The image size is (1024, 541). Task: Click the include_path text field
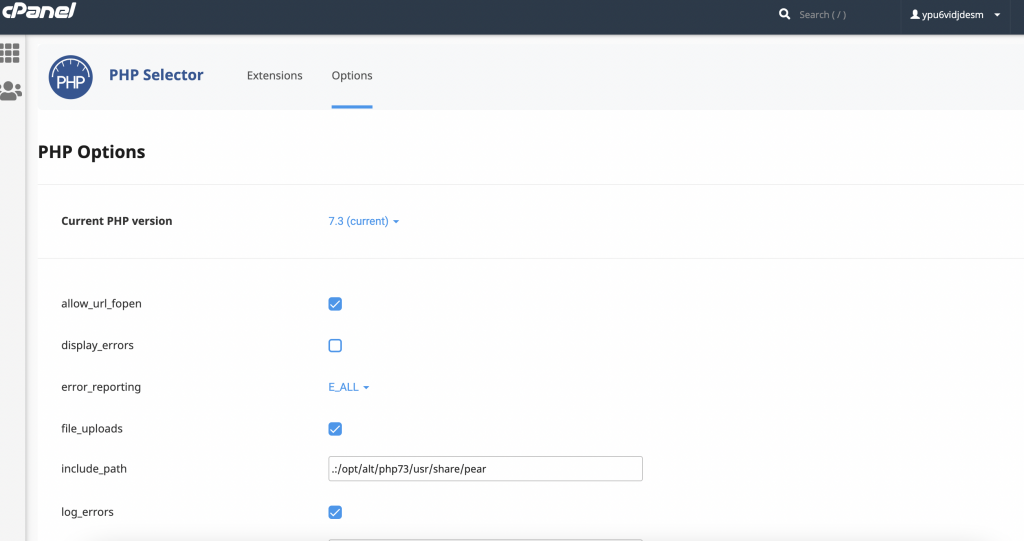point(485,468)
